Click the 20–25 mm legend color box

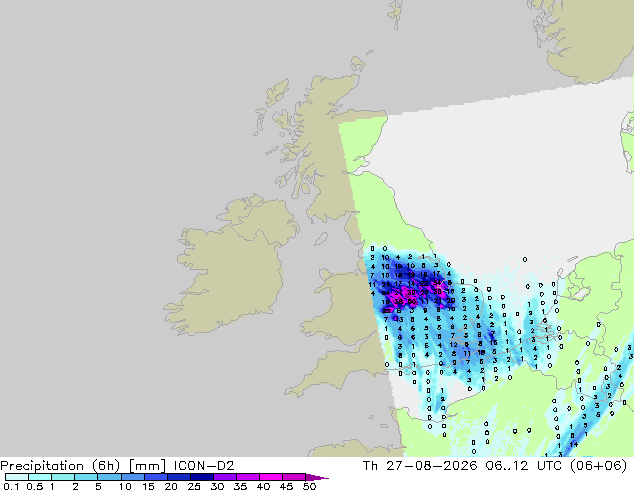179,477
